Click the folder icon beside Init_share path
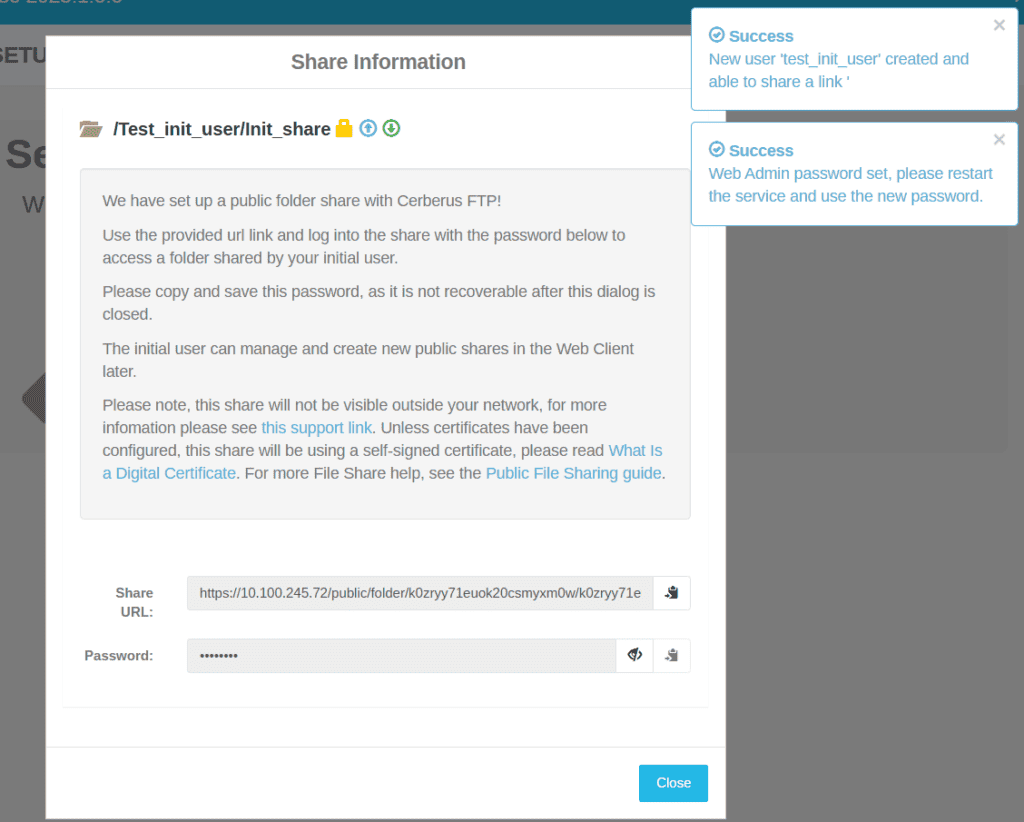 click(x=91, y=128)
